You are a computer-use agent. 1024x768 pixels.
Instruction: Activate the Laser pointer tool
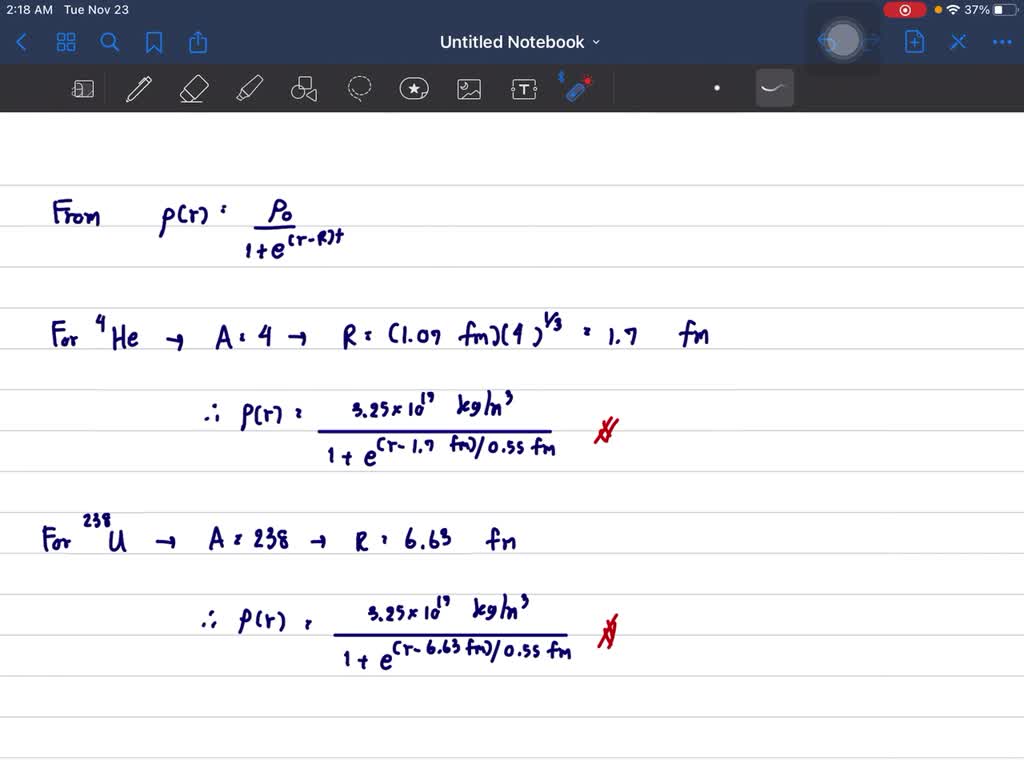578,88
